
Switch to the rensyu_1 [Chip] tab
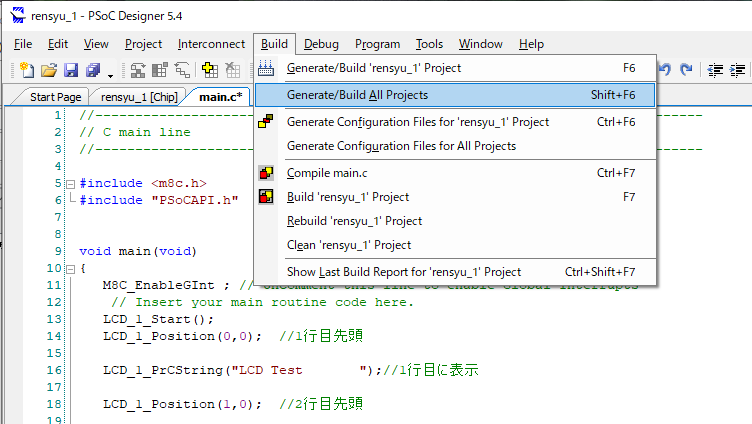click(139, 97)
